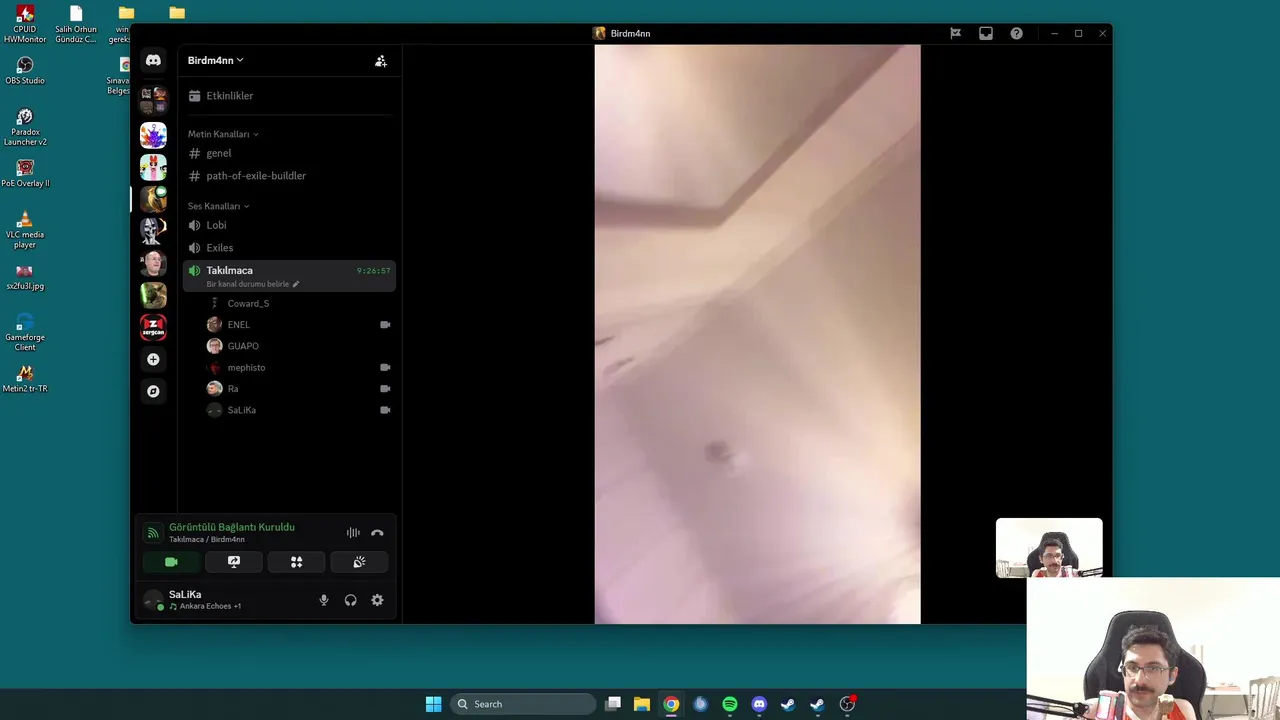Select the Takılmaca voice channel
Image resolution: width=1280 pixels, height=720 pixels.
(x=289, y=276)
